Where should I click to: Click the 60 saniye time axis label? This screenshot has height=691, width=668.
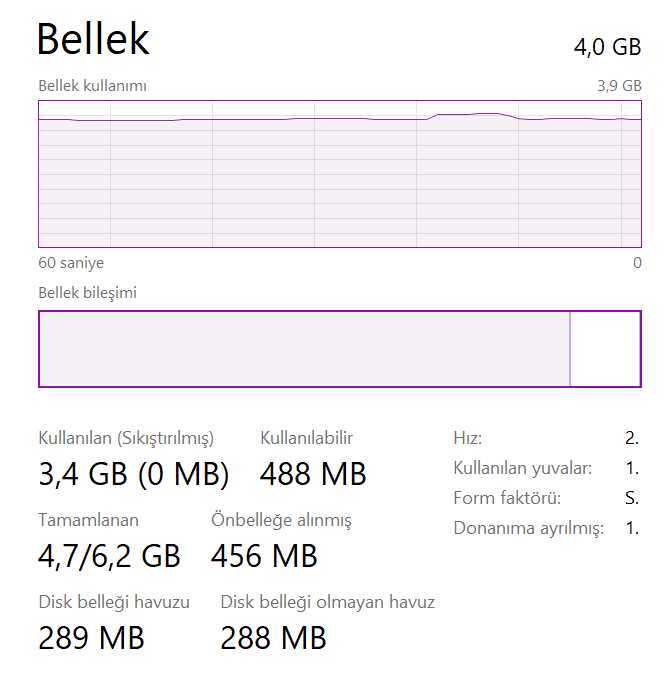tap(71, 263)
